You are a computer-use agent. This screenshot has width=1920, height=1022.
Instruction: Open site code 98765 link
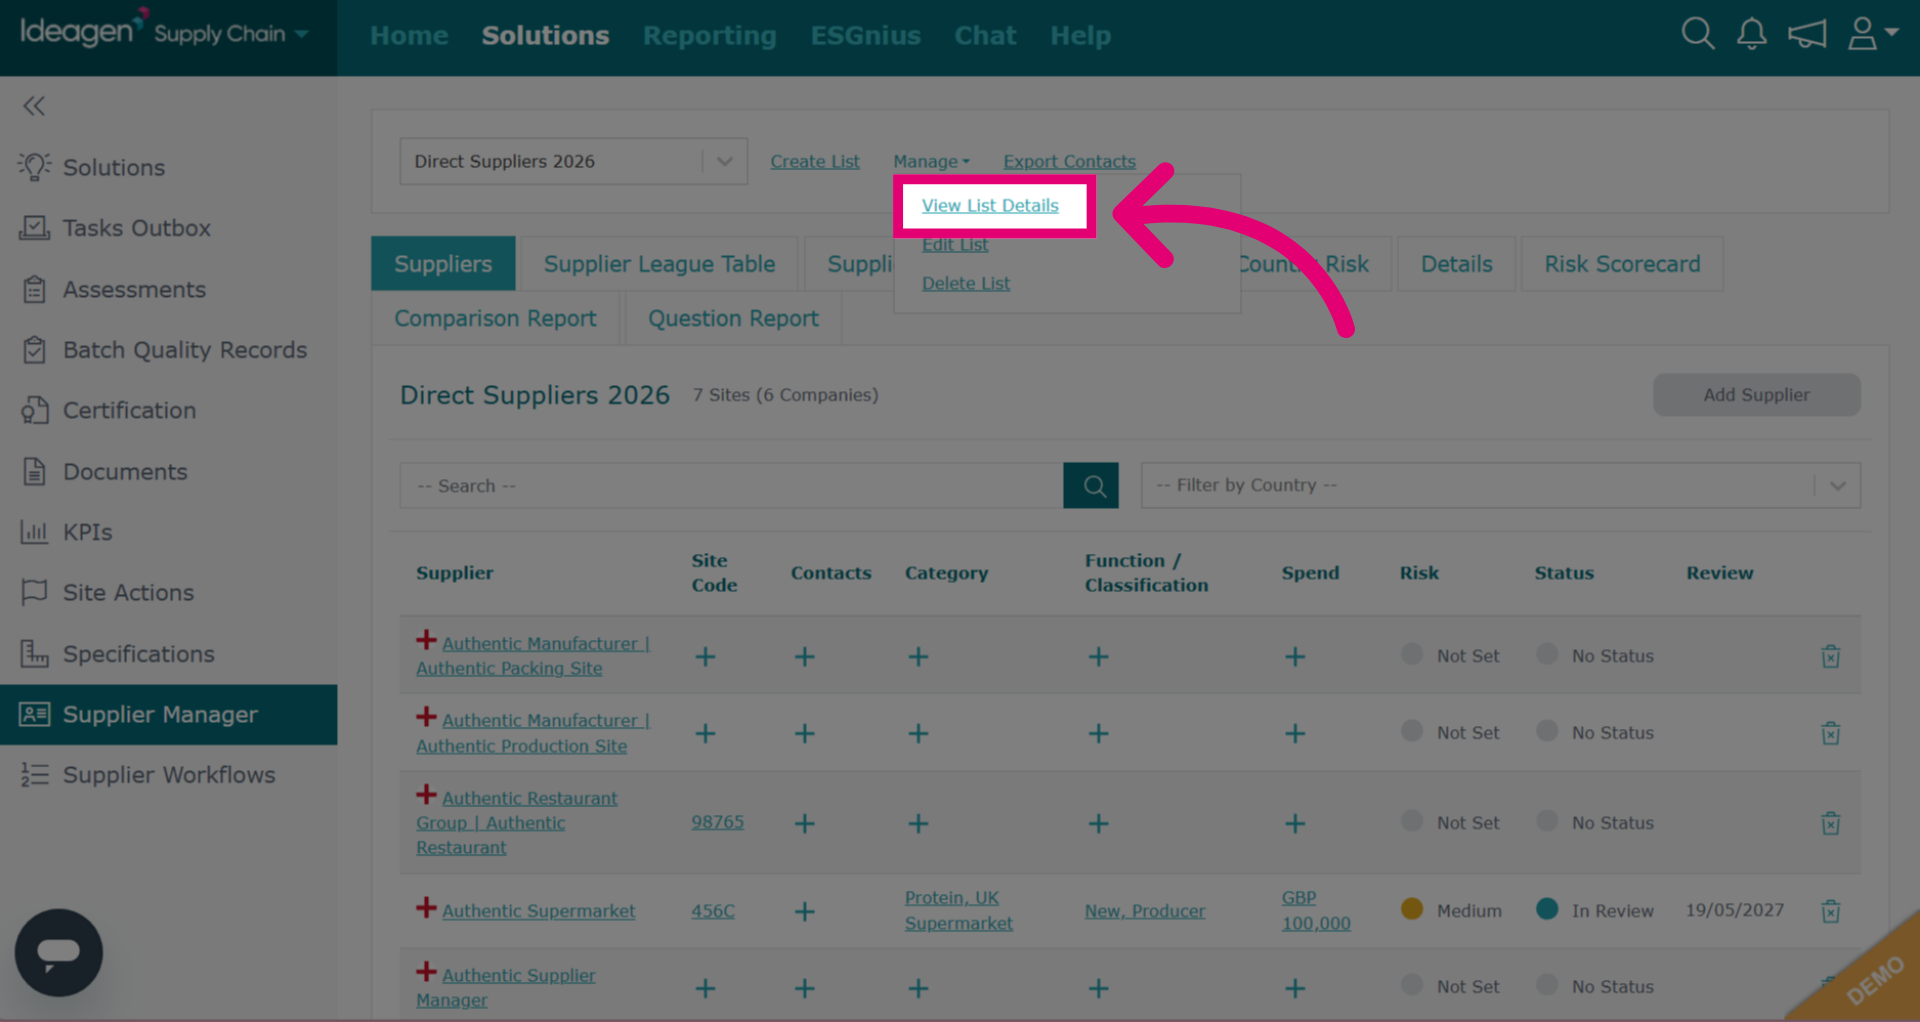(717, 822)
